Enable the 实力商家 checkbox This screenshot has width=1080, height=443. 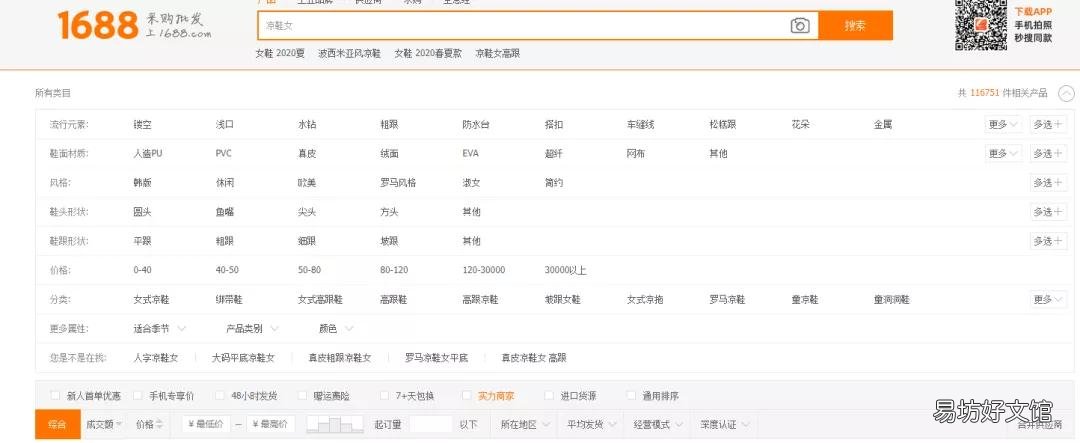tap(466, 395)
